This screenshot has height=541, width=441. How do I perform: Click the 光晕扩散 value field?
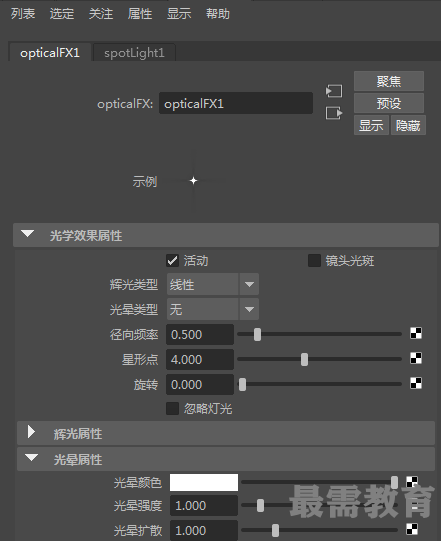[x=204, y=530]
